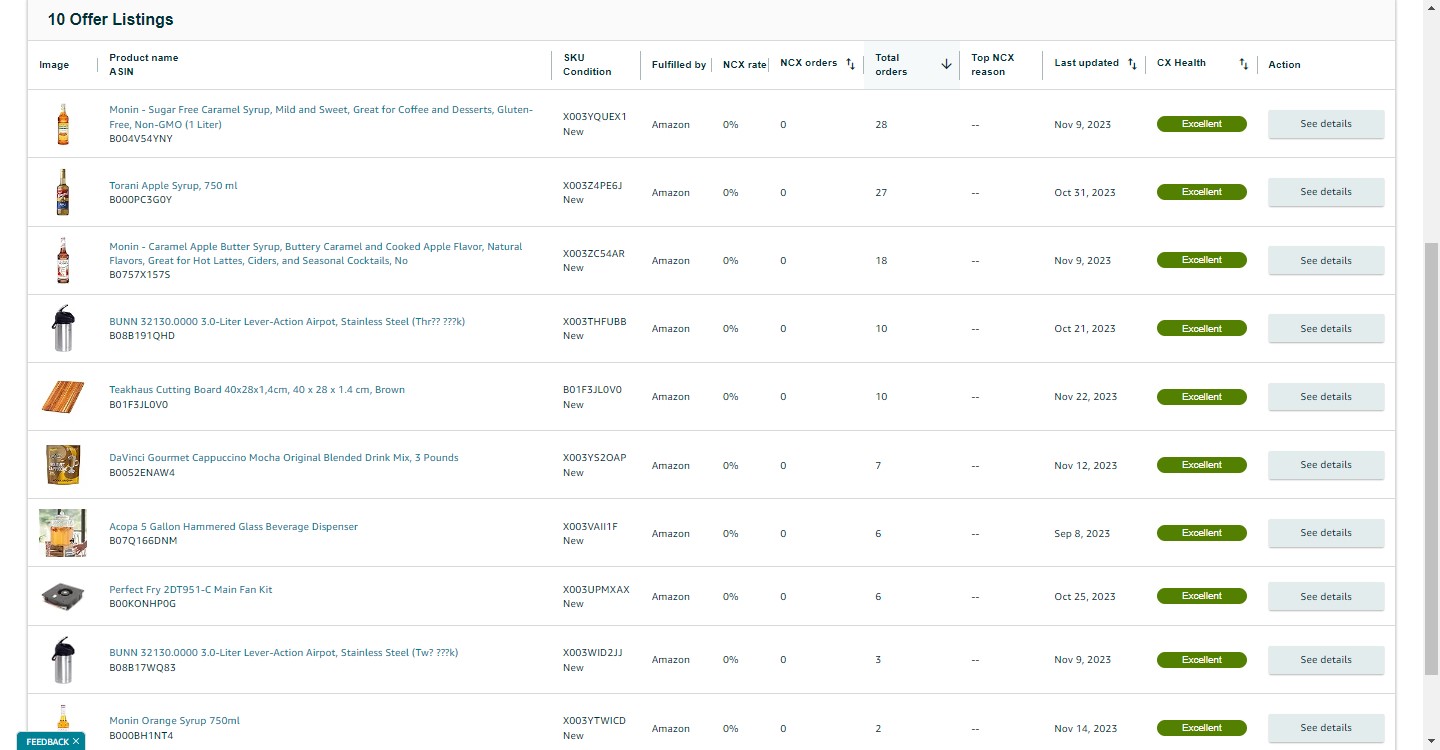Click the BUNN Airpot image for ASIN B08B17WQ83
1440x750 pixels.
click(x=63, y=660)
